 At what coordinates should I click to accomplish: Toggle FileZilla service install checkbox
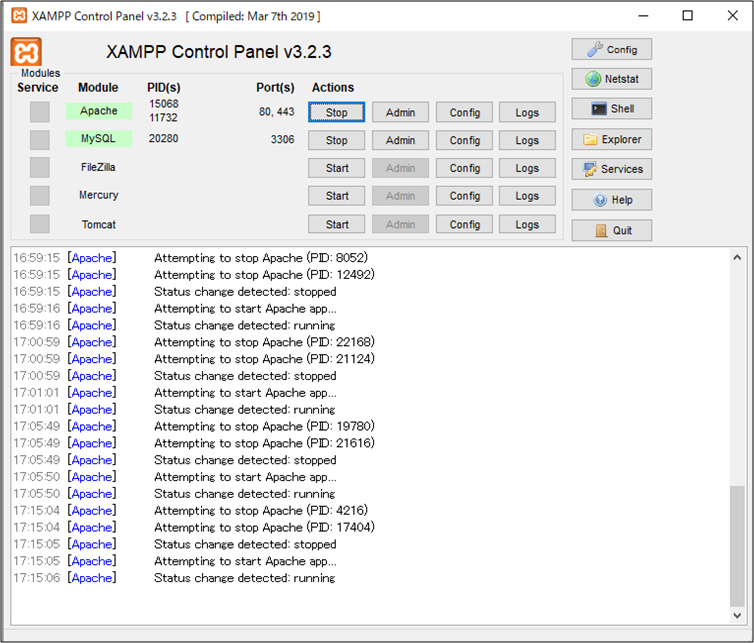(40, 167)
